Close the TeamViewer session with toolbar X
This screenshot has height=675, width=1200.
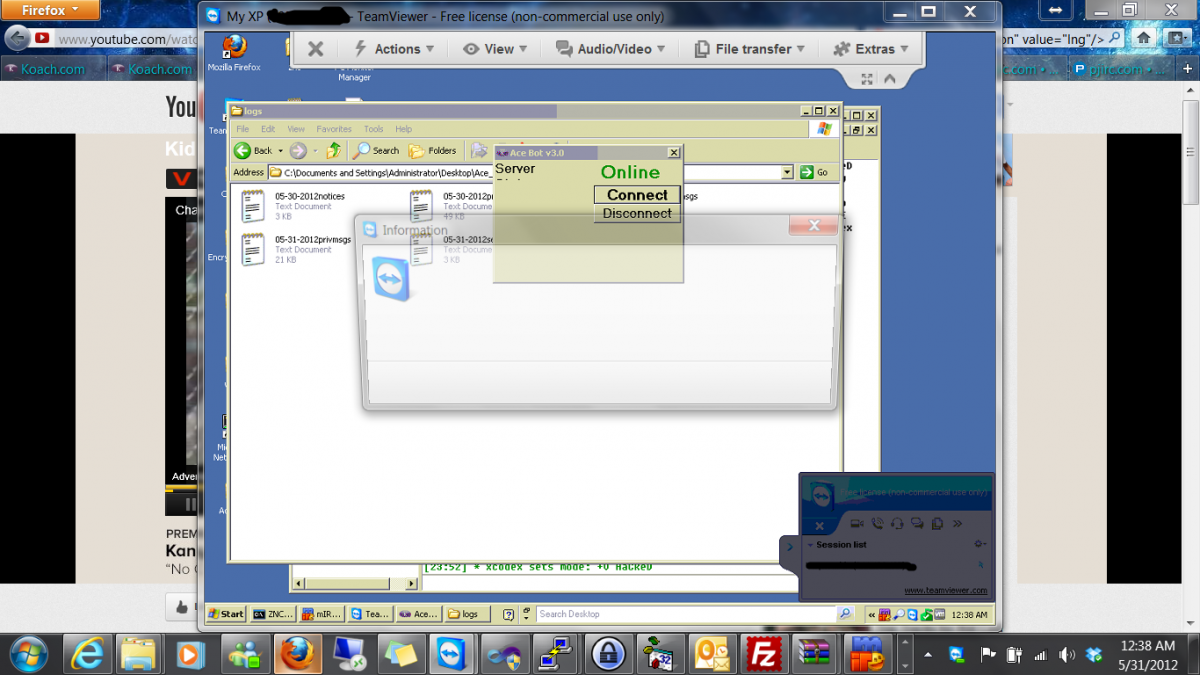click(315, 49)
